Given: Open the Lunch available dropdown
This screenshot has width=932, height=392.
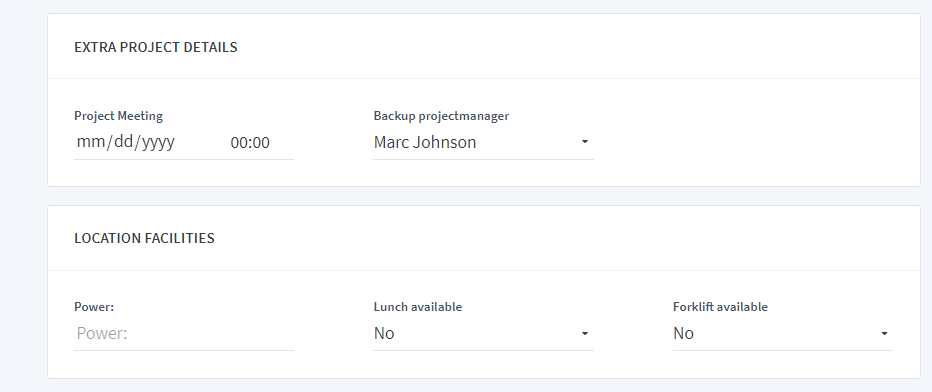Looking at the screenshot, I should click(483, 334).
